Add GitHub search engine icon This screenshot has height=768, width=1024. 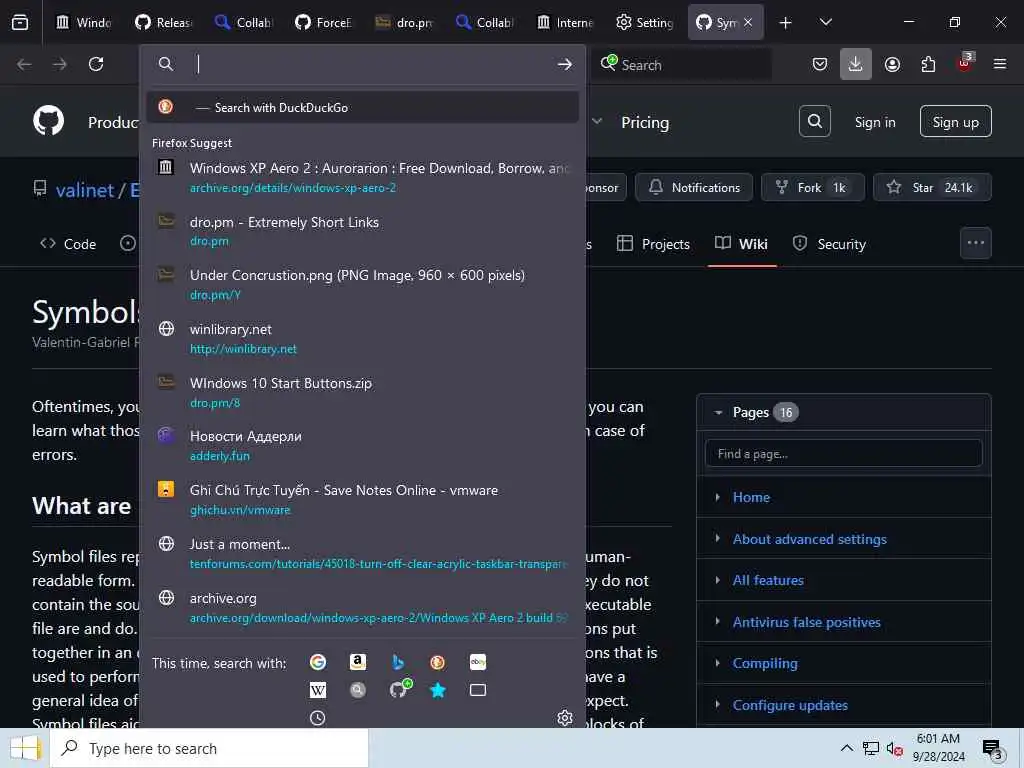(400, 688)
